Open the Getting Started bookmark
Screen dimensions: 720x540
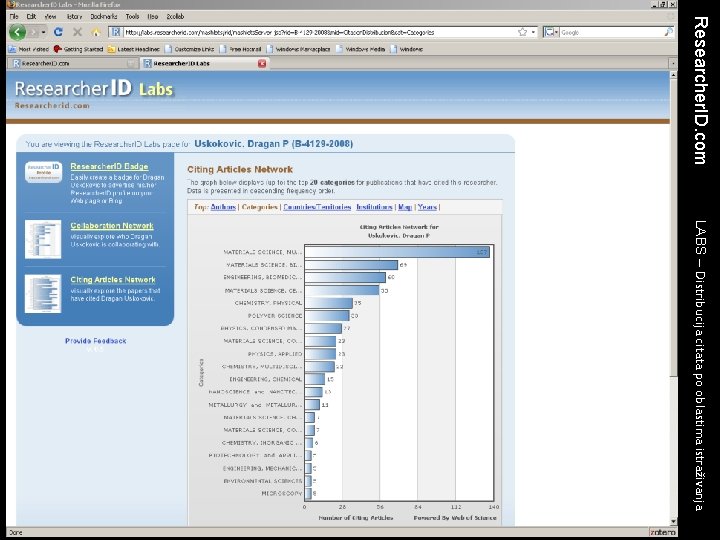tap(79, 49)
